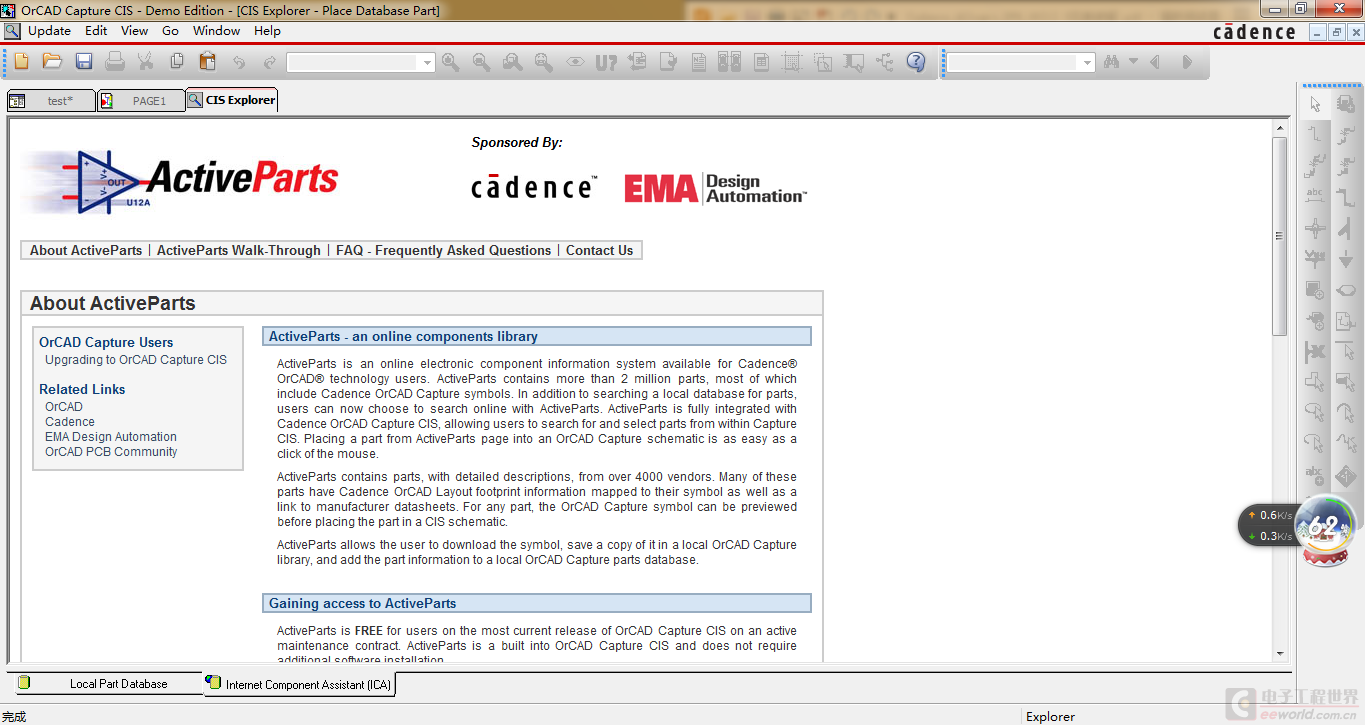Image resolution: width=1365 pixels, height=727 pixels.
Task: Open the Edit menu
Action: point(96,31)
